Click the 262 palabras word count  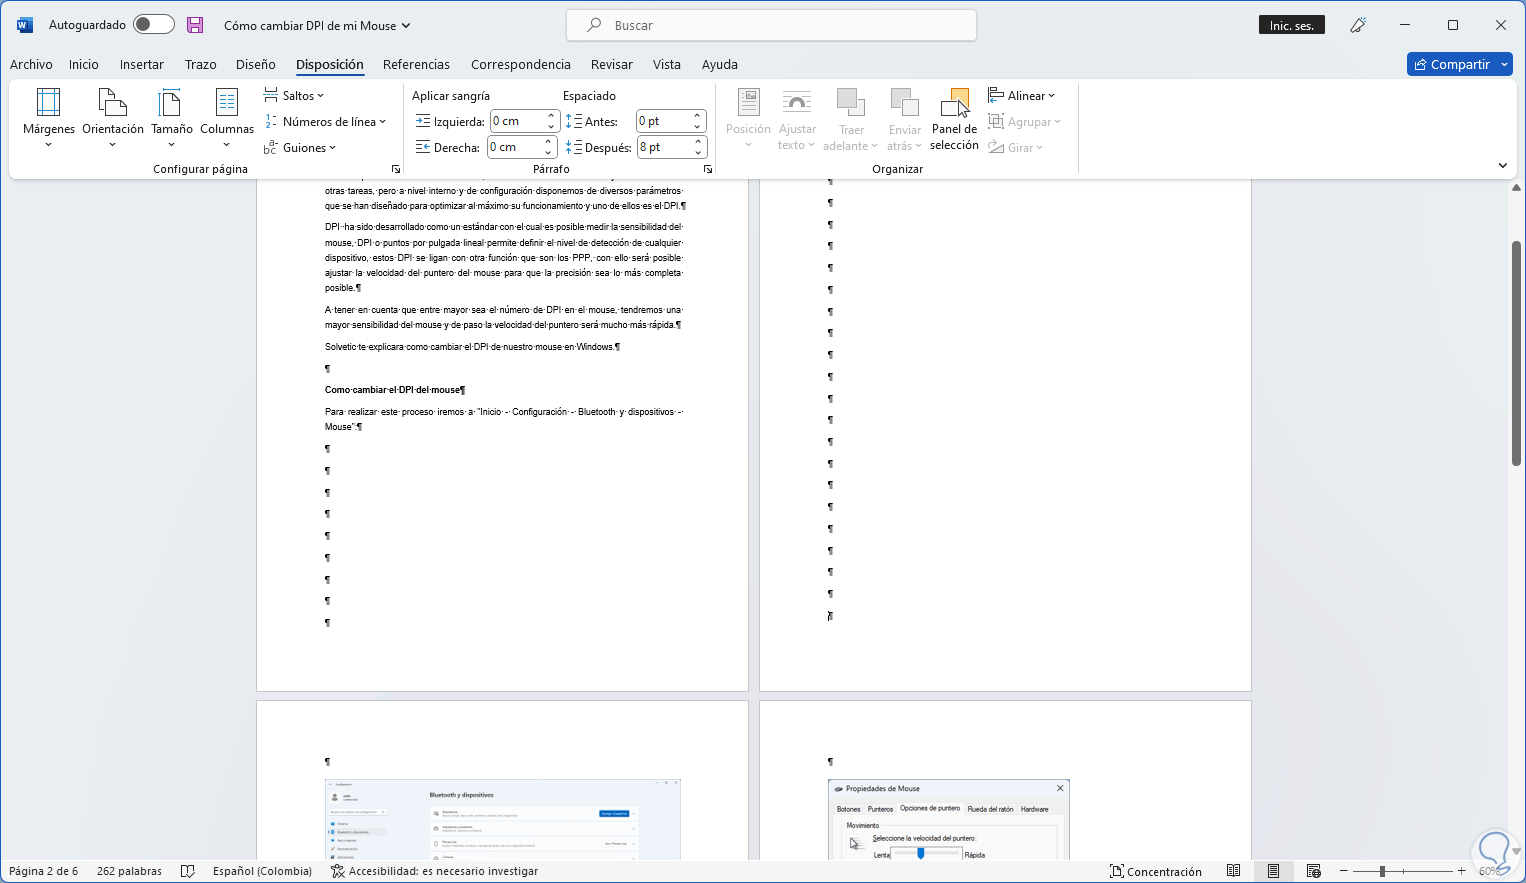pos(129,871)
